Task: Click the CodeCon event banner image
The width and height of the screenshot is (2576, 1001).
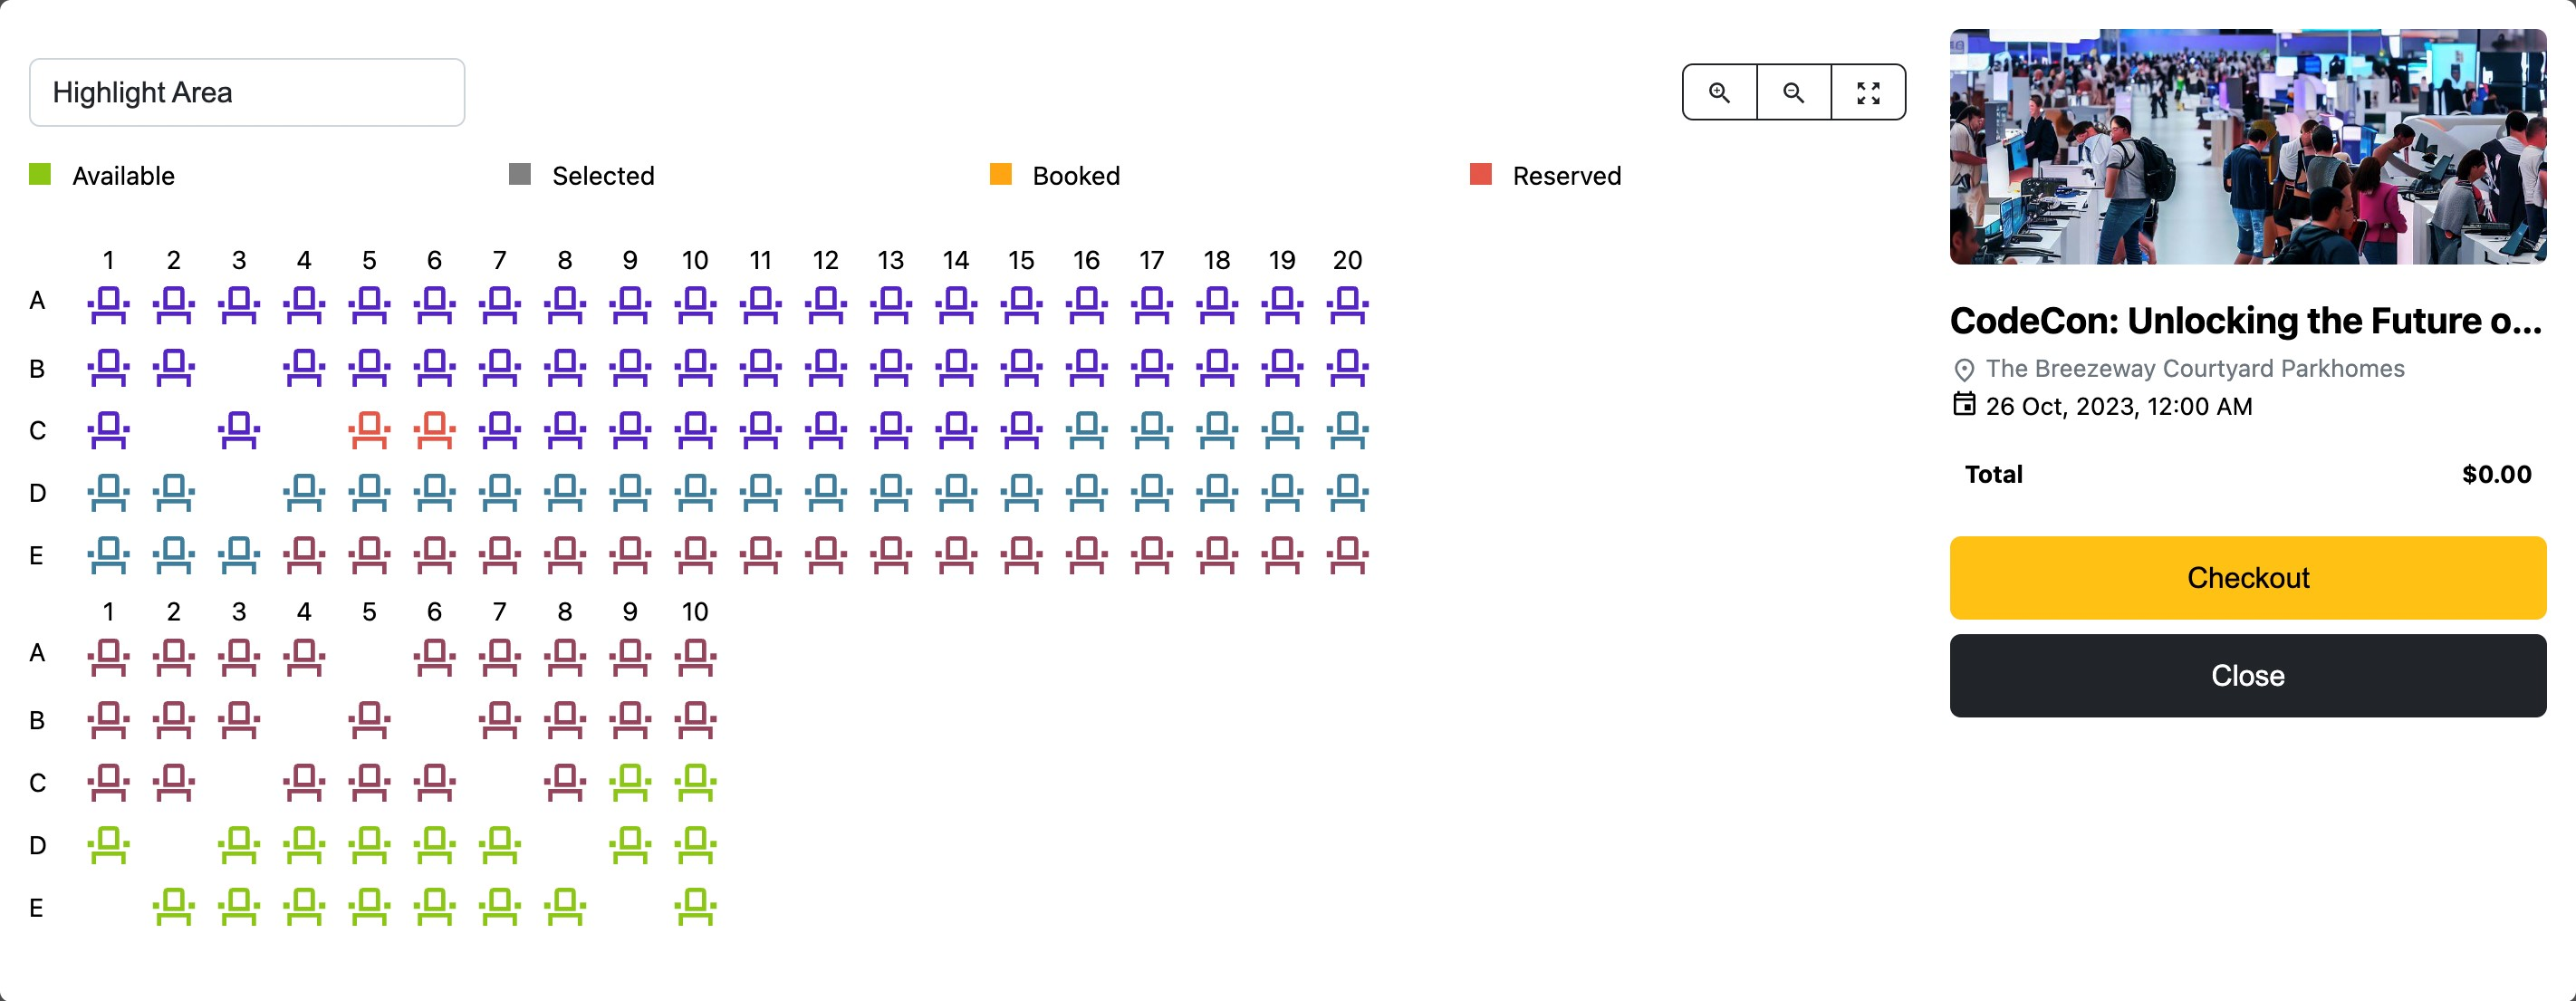Action: [2247, 147]
